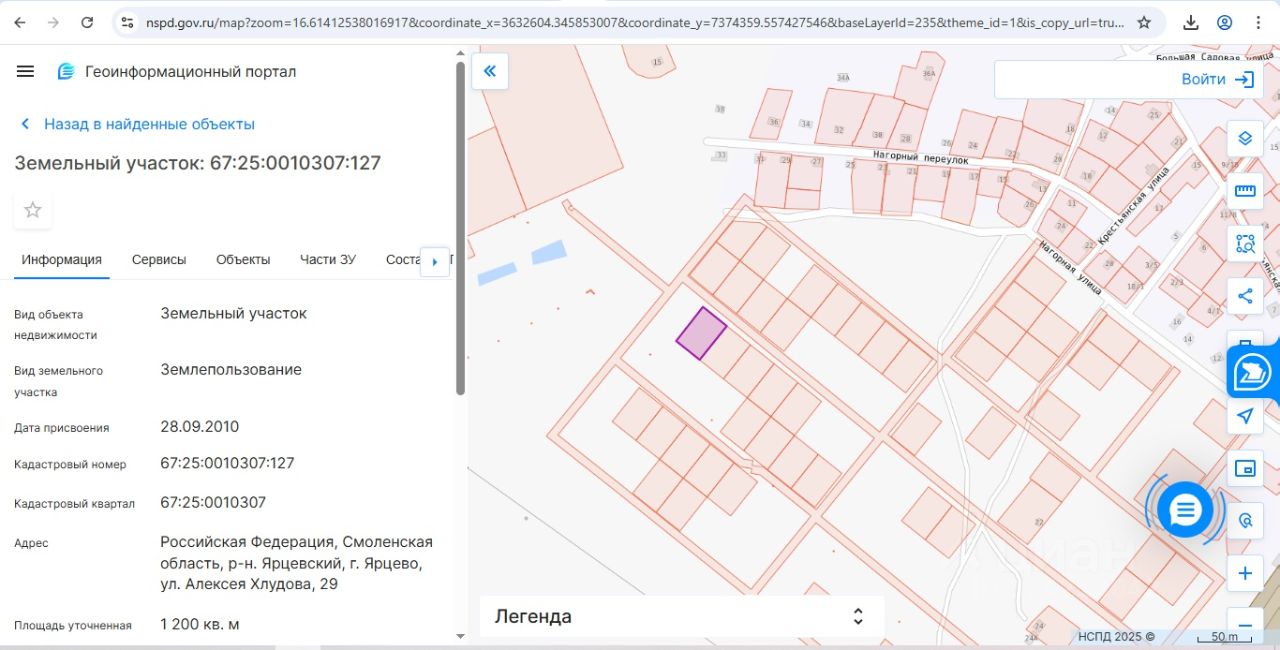Open the hamburger main menu

coord(26,71)
